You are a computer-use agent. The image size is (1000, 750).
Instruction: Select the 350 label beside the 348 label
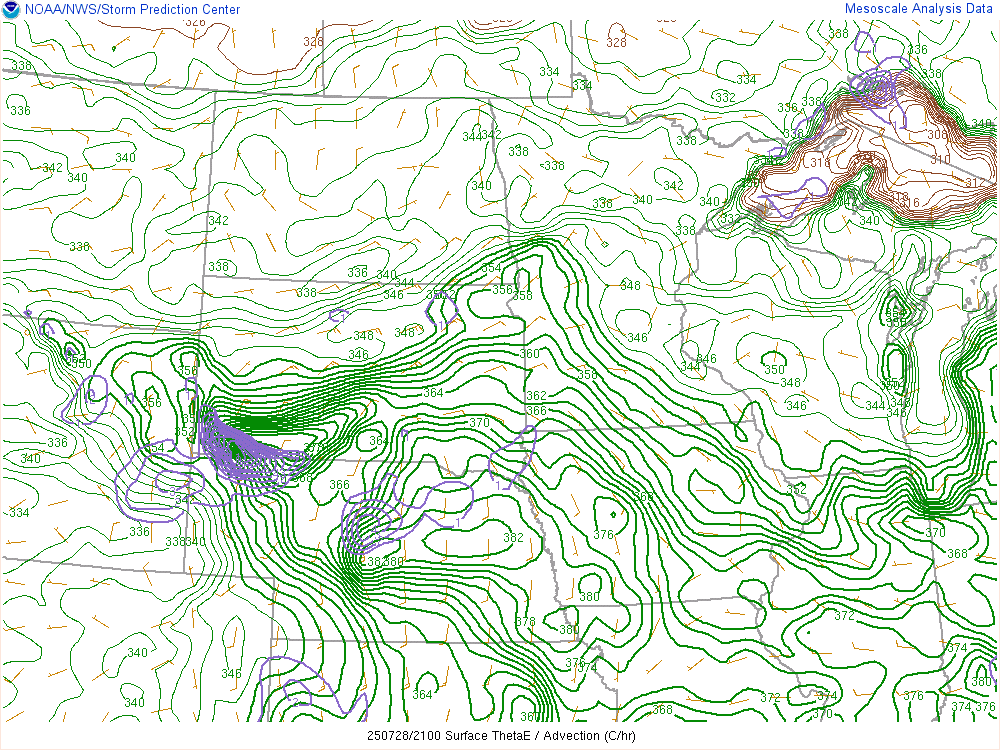[x=774, y=370]
